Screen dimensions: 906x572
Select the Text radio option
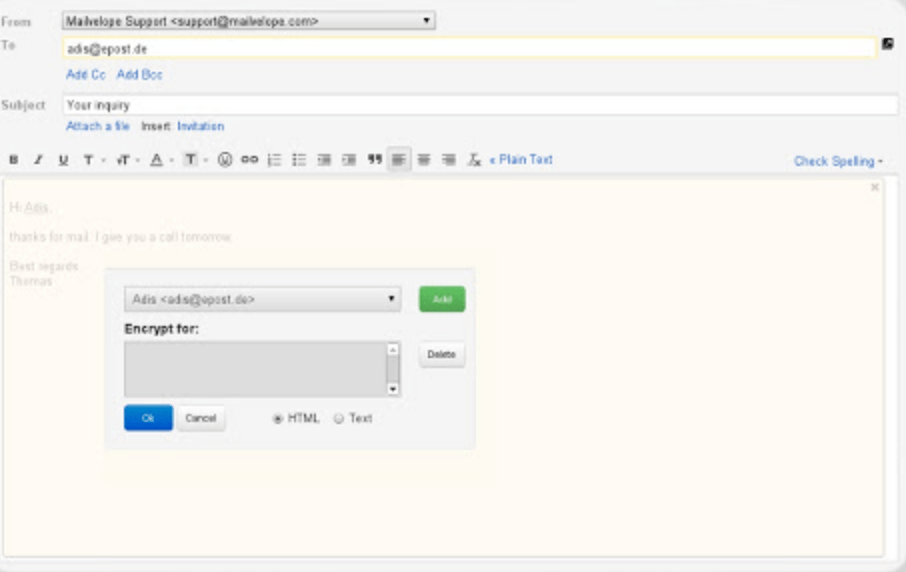click(x=339, y=419)
